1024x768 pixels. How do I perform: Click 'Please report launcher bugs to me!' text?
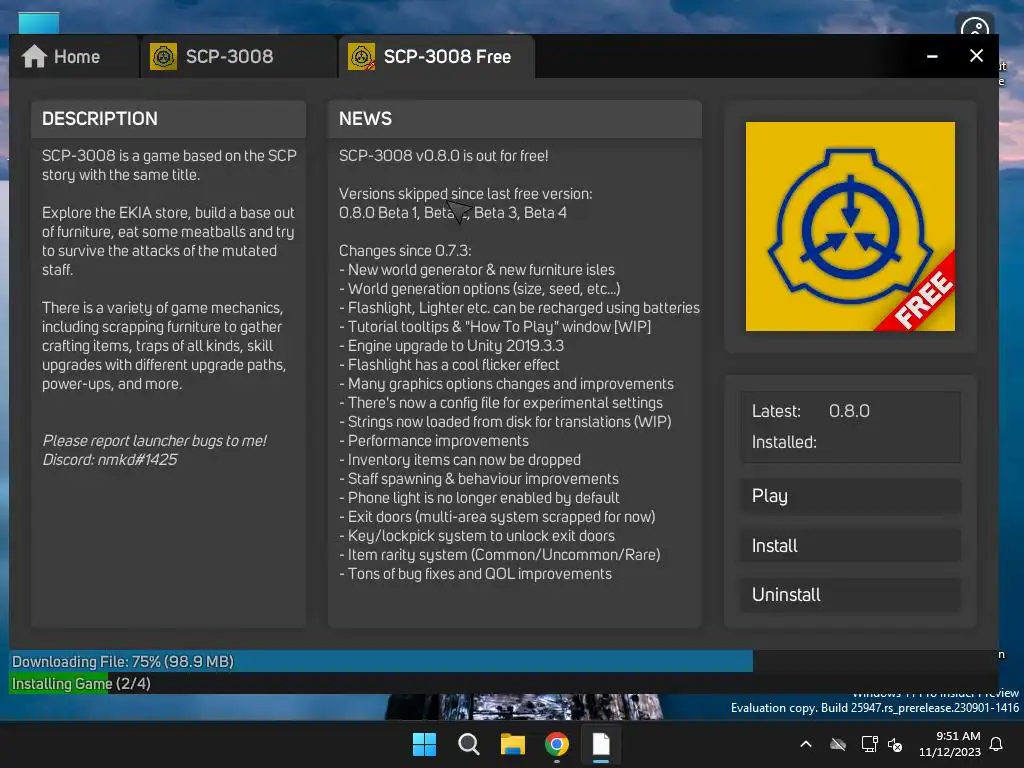[154, 441]
